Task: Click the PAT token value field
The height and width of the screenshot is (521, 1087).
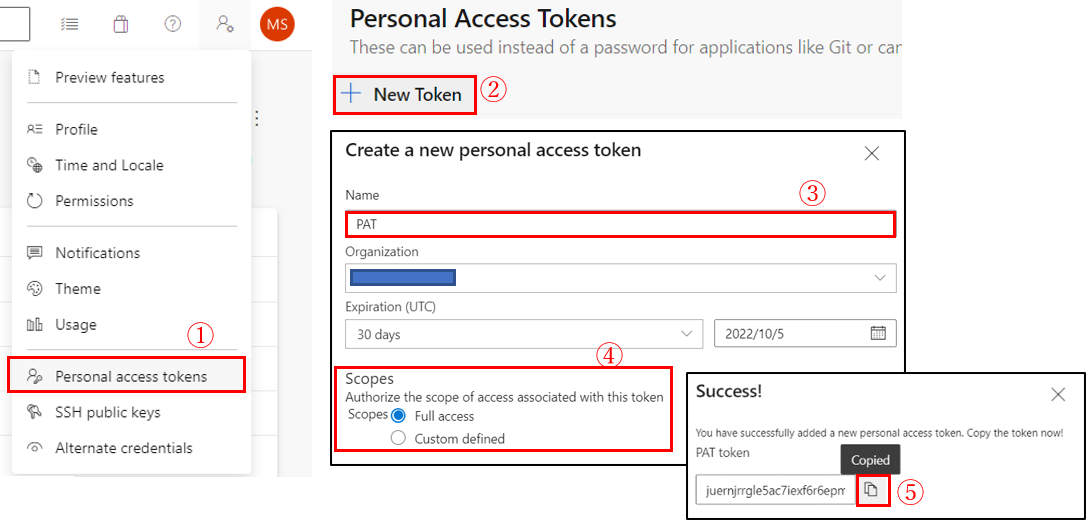Action: pyautogui.click(x=776, y=491)
